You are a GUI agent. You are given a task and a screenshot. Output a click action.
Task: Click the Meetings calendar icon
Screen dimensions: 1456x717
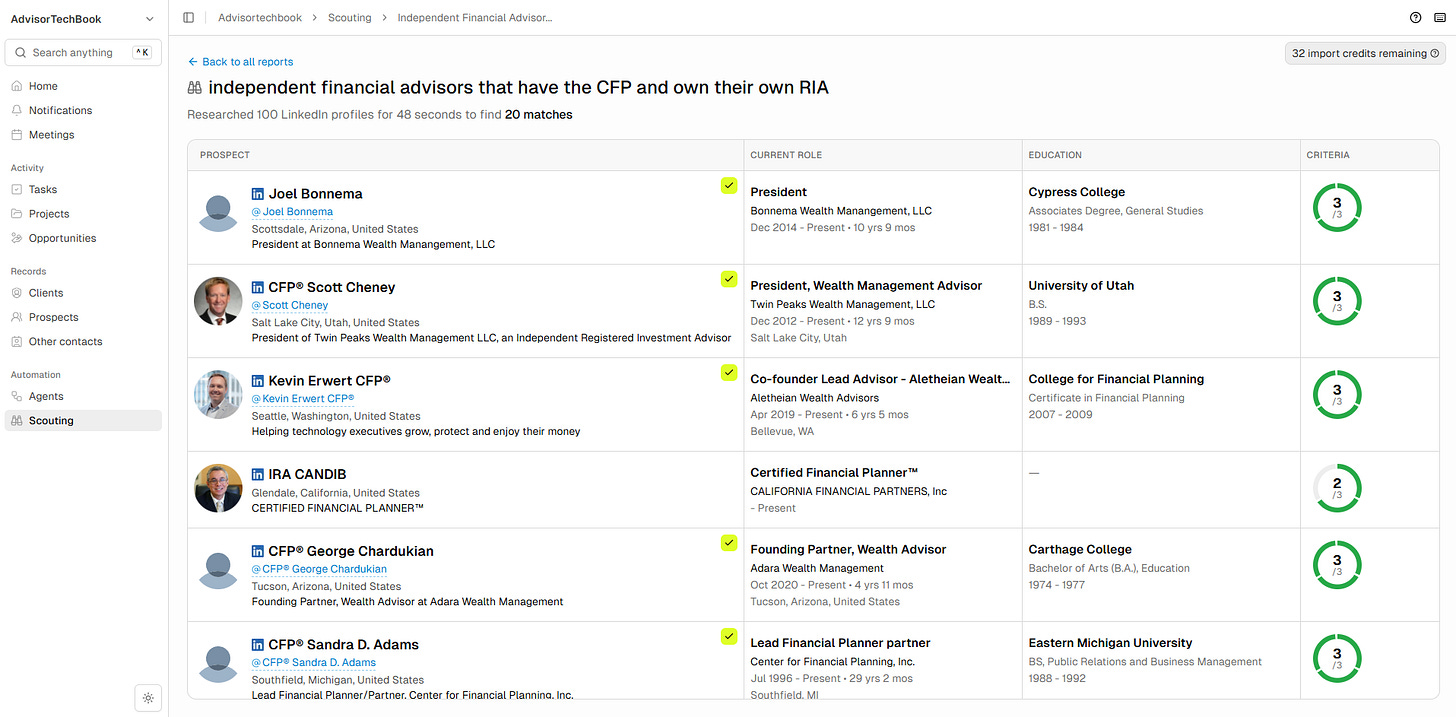click(x=17, y=135)
